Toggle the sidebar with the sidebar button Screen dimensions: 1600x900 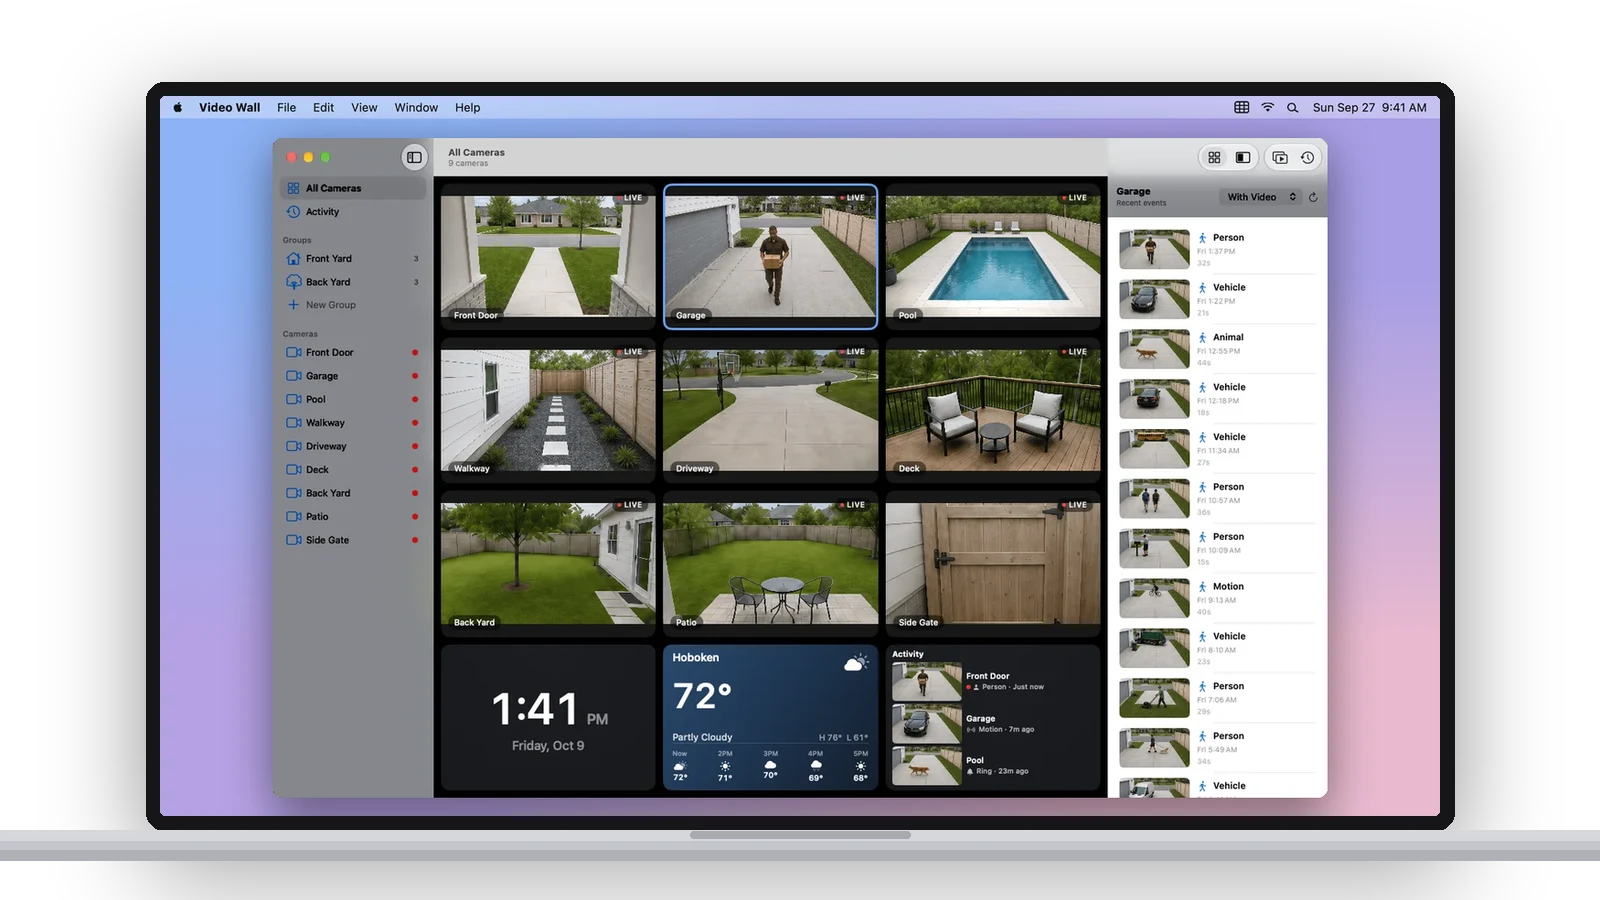click(414, 157)
